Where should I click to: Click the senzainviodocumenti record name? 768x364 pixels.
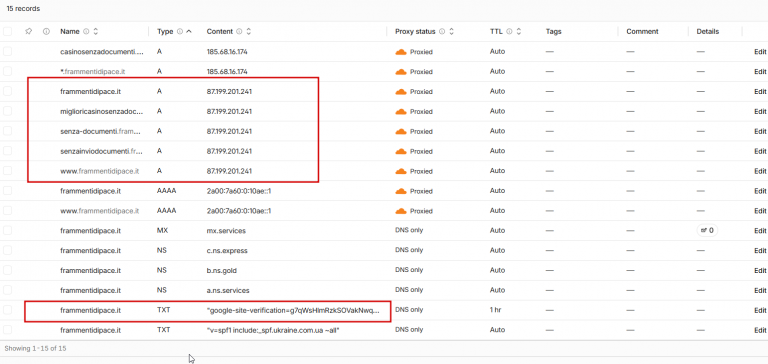coord(101,151)
